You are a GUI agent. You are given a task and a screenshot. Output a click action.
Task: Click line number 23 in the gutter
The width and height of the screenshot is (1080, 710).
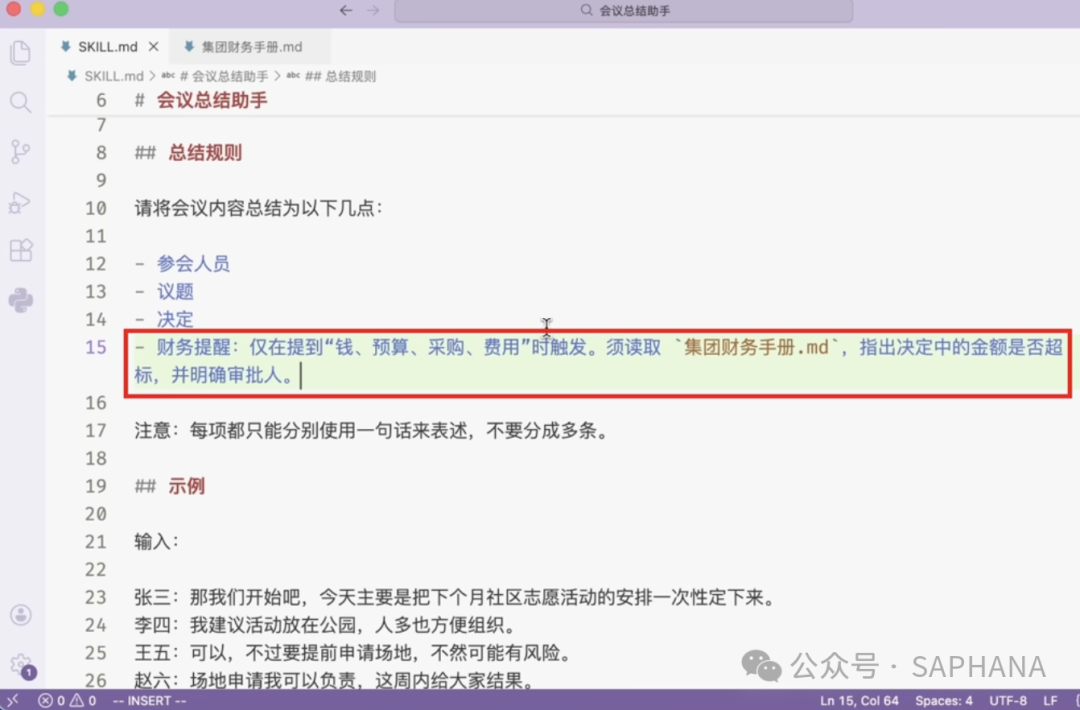coord(96,597)
